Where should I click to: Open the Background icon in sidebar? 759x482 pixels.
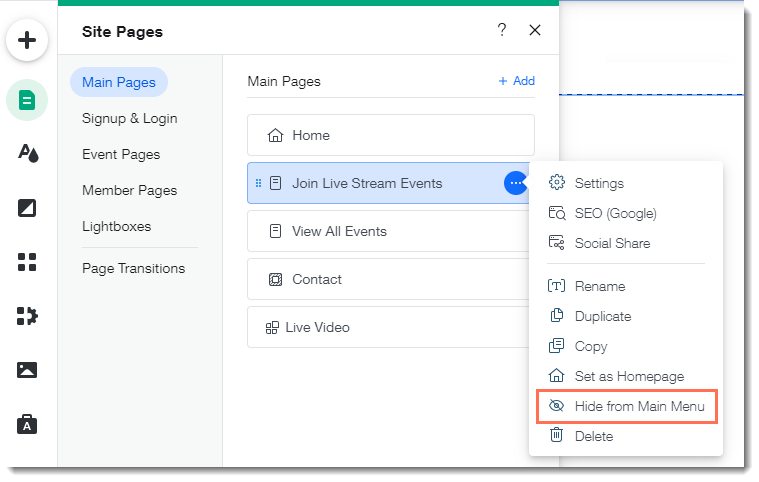(x=27, y=208)
